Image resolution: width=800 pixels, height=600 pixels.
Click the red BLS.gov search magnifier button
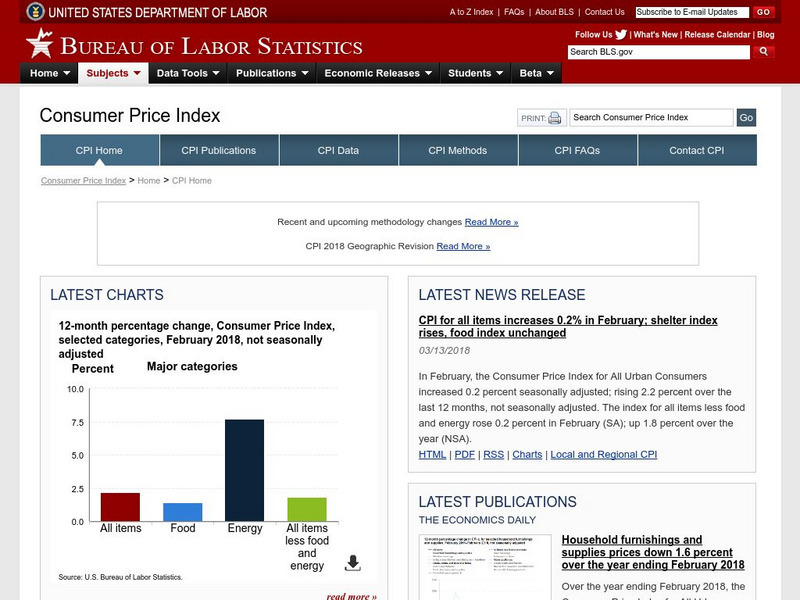pos(763,52)
